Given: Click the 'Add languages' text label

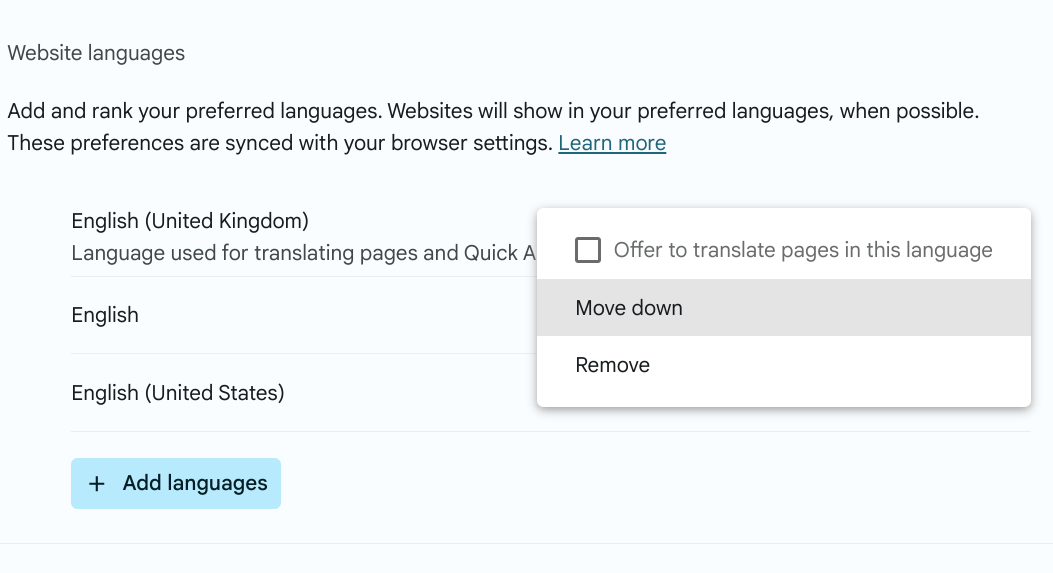Looking at the screenshot, I should click(195, 484).
